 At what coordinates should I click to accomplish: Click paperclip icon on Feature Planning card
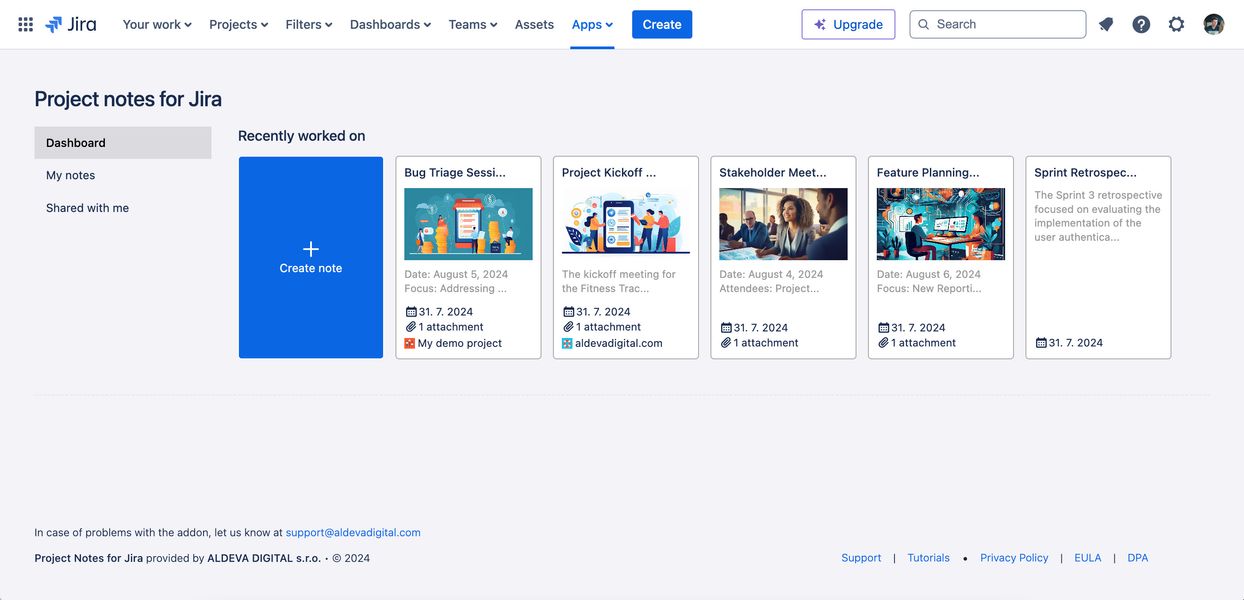(x=883, y=343)
